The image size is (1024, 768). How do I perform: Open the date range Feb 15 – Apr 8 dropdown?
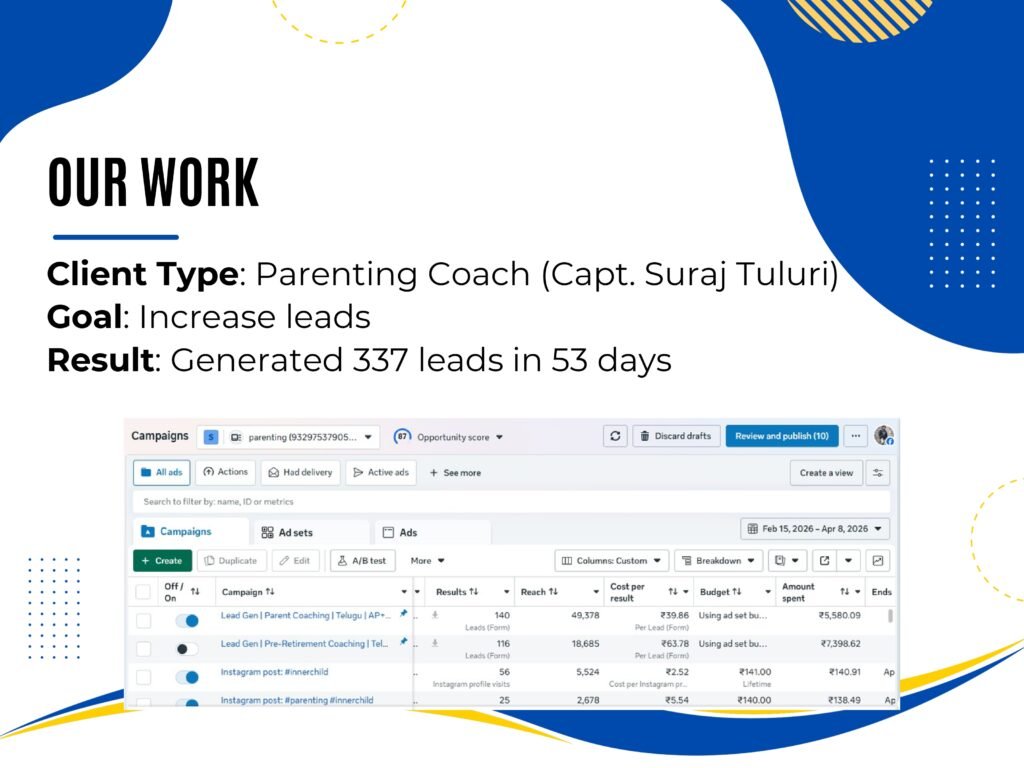pyautogui.click(x=815, y=529)
